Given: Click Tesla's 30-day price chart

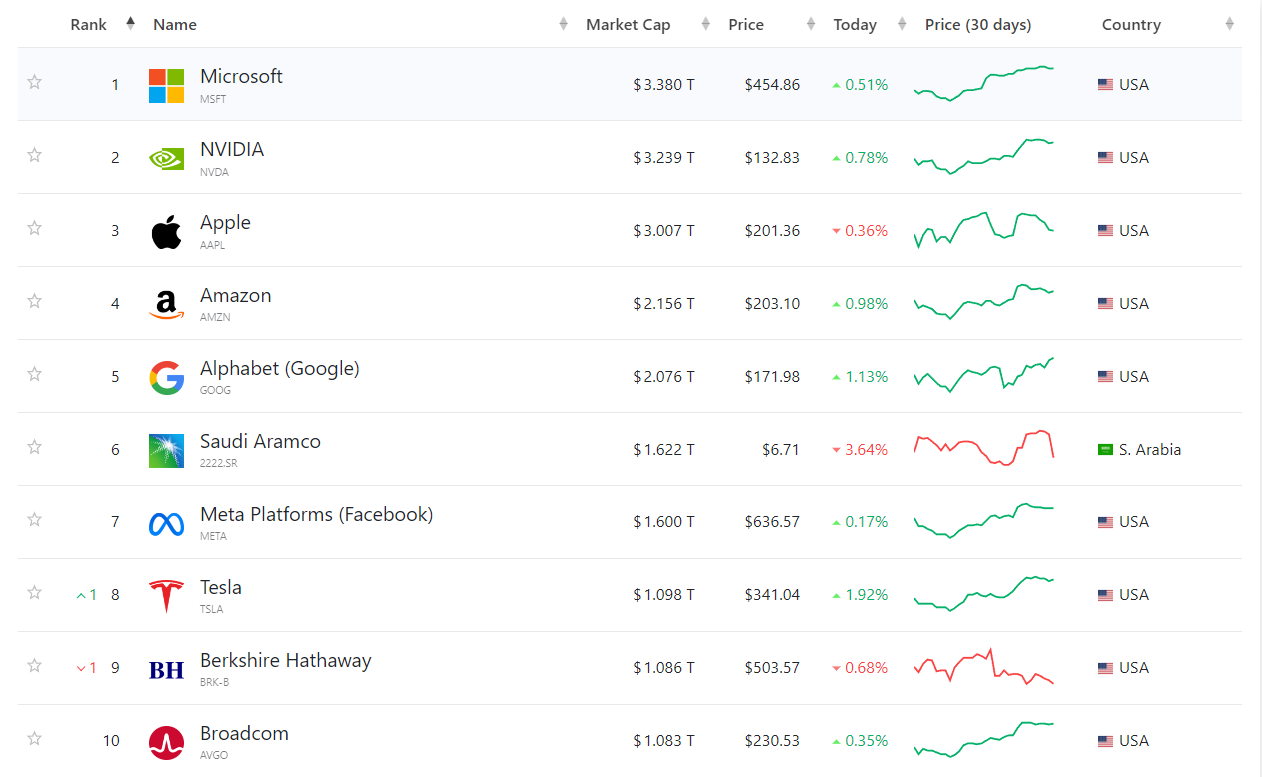Looking at the screenshot, I should (x=984, y=594).
